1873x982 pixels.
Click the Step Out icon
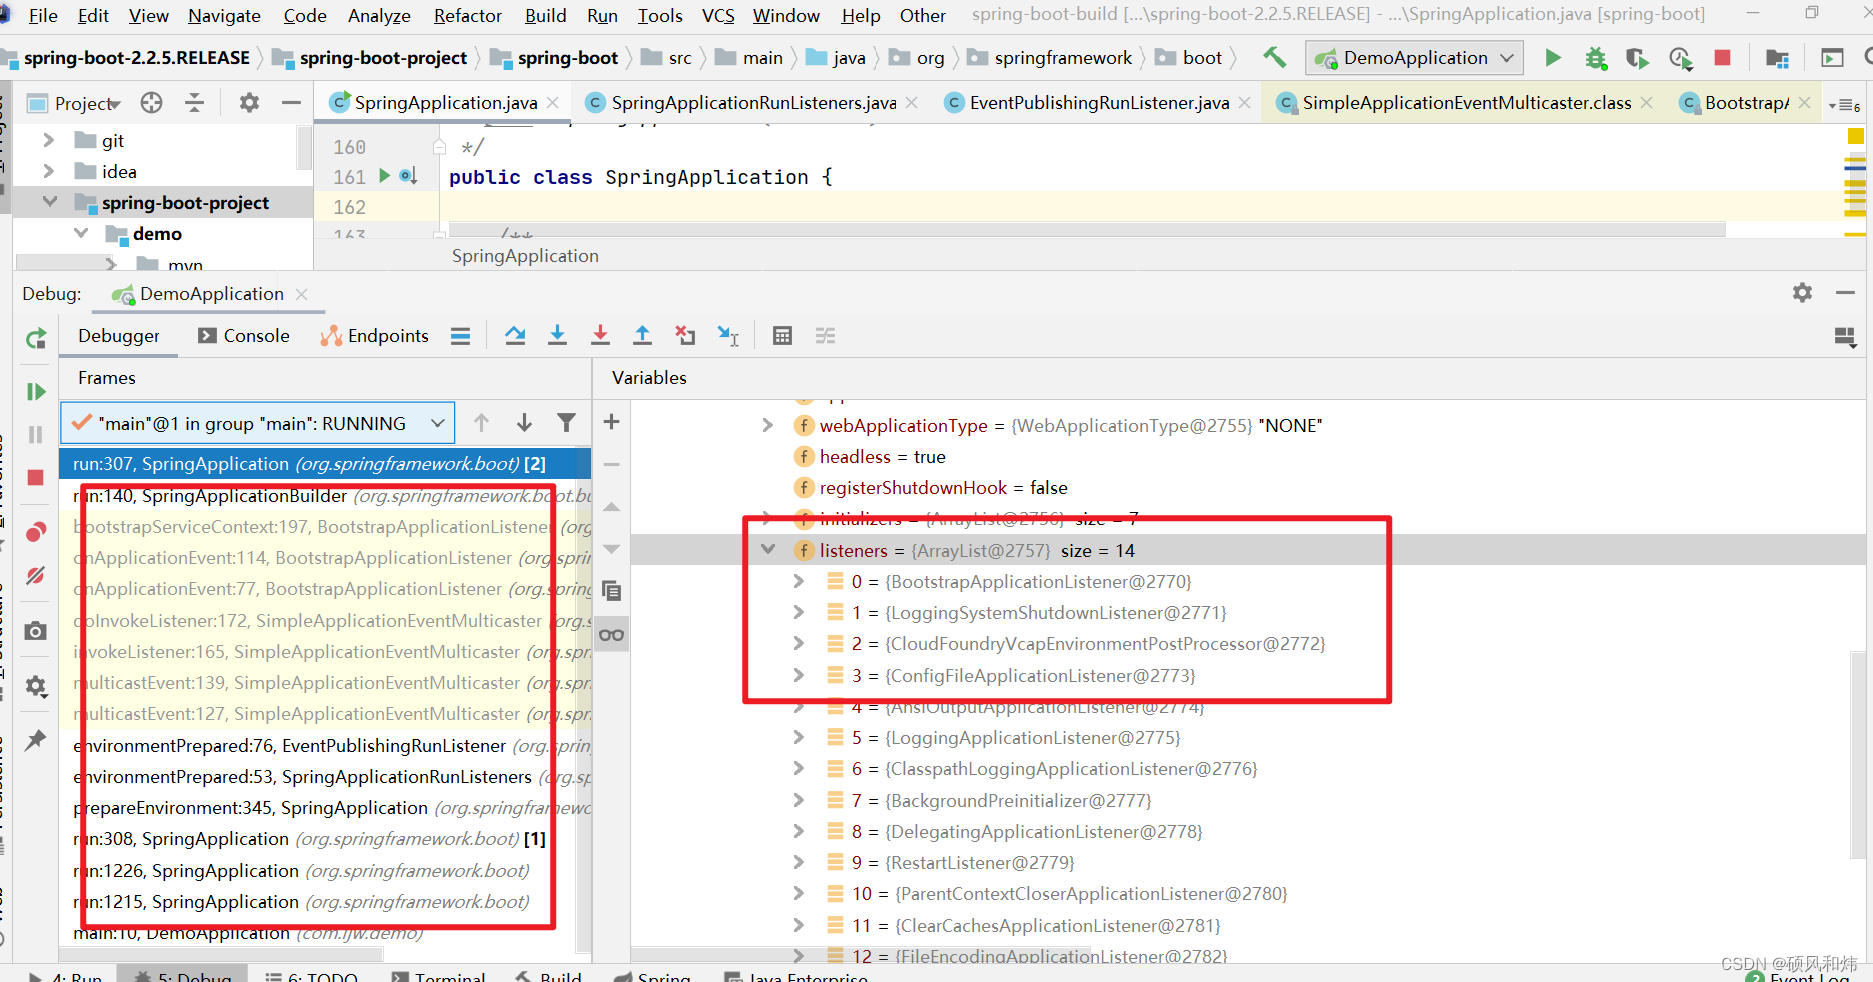642,336
